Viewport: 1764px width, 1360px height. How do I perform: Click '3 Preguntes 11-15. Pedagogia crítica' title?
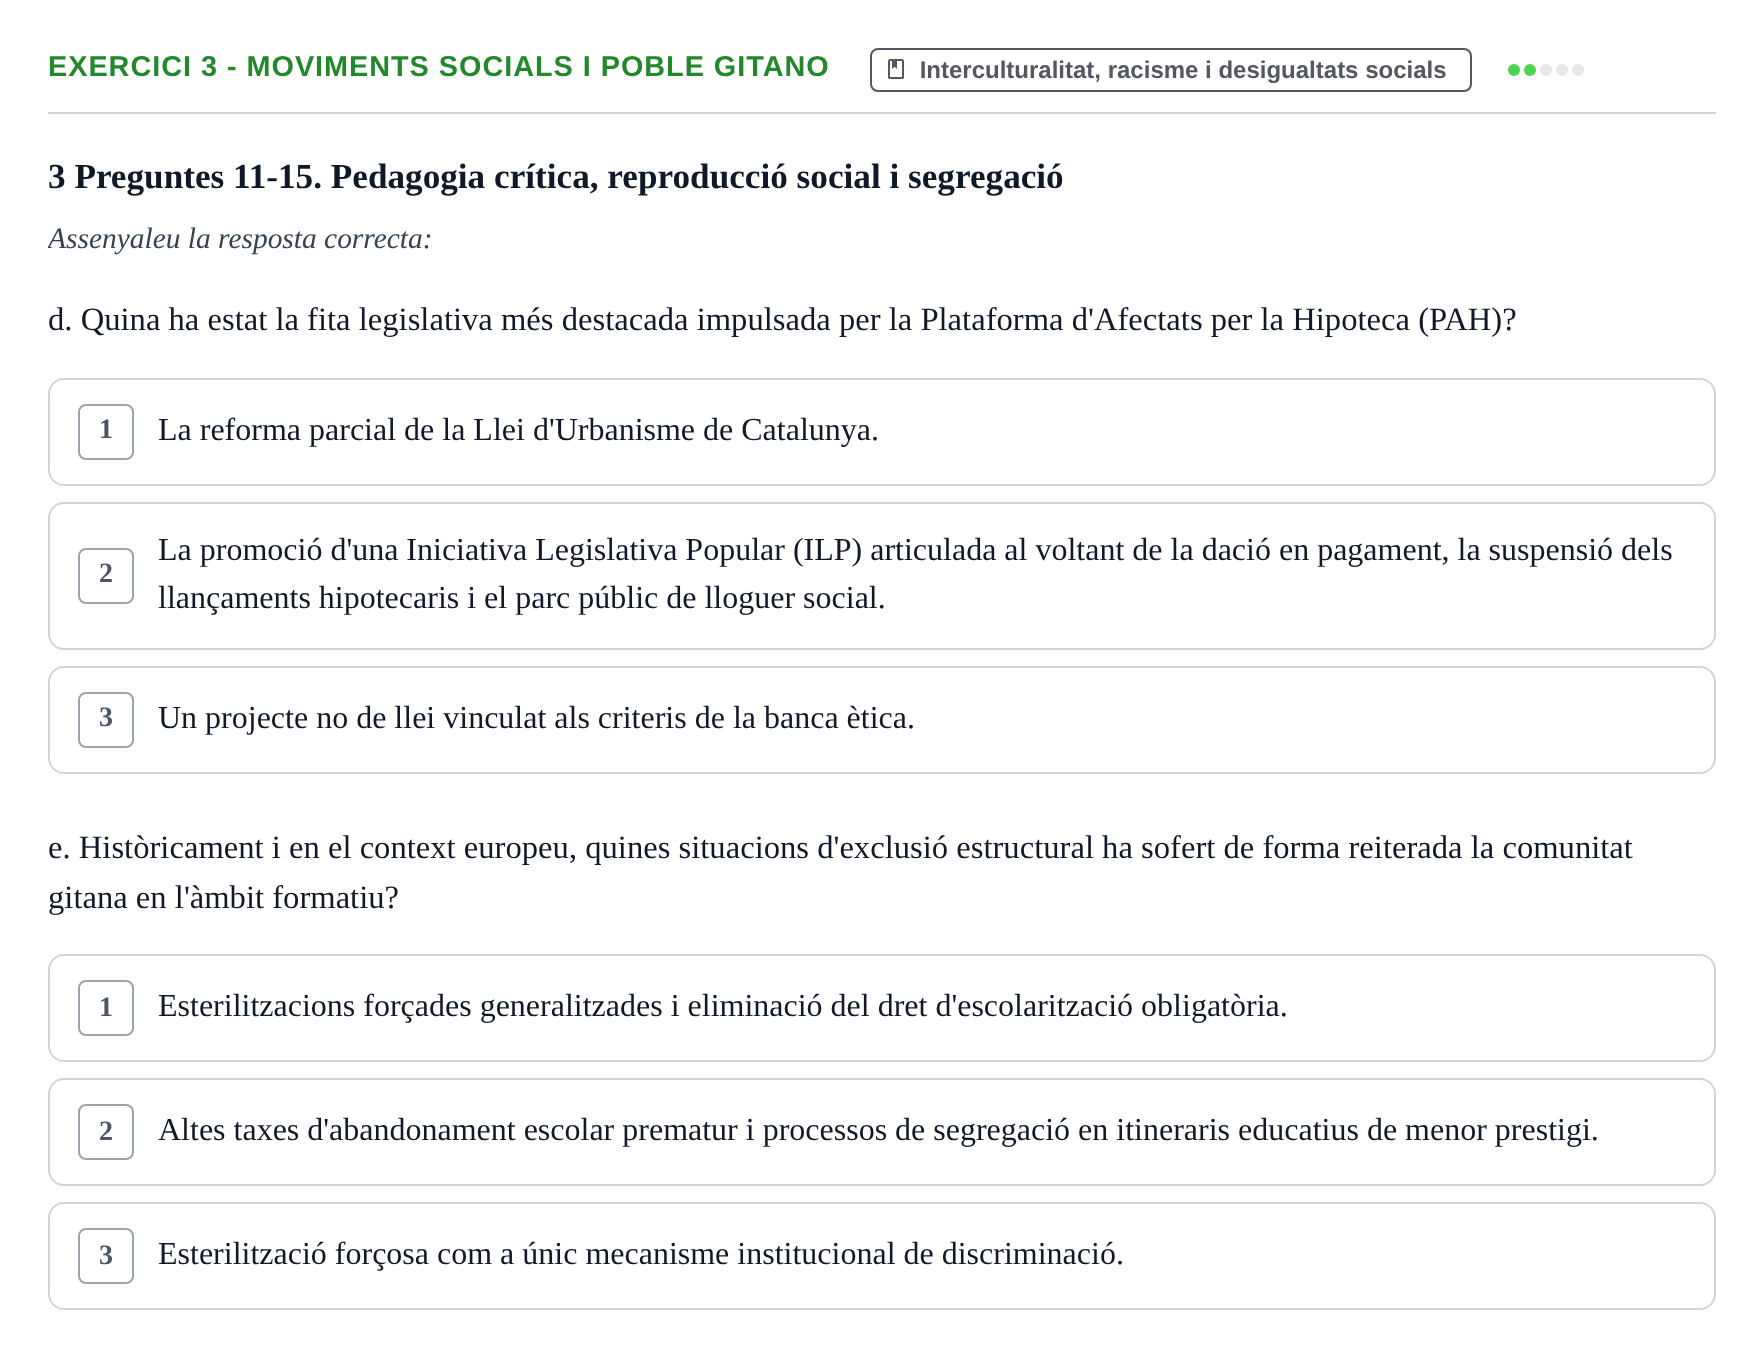[x=555, y=177]
